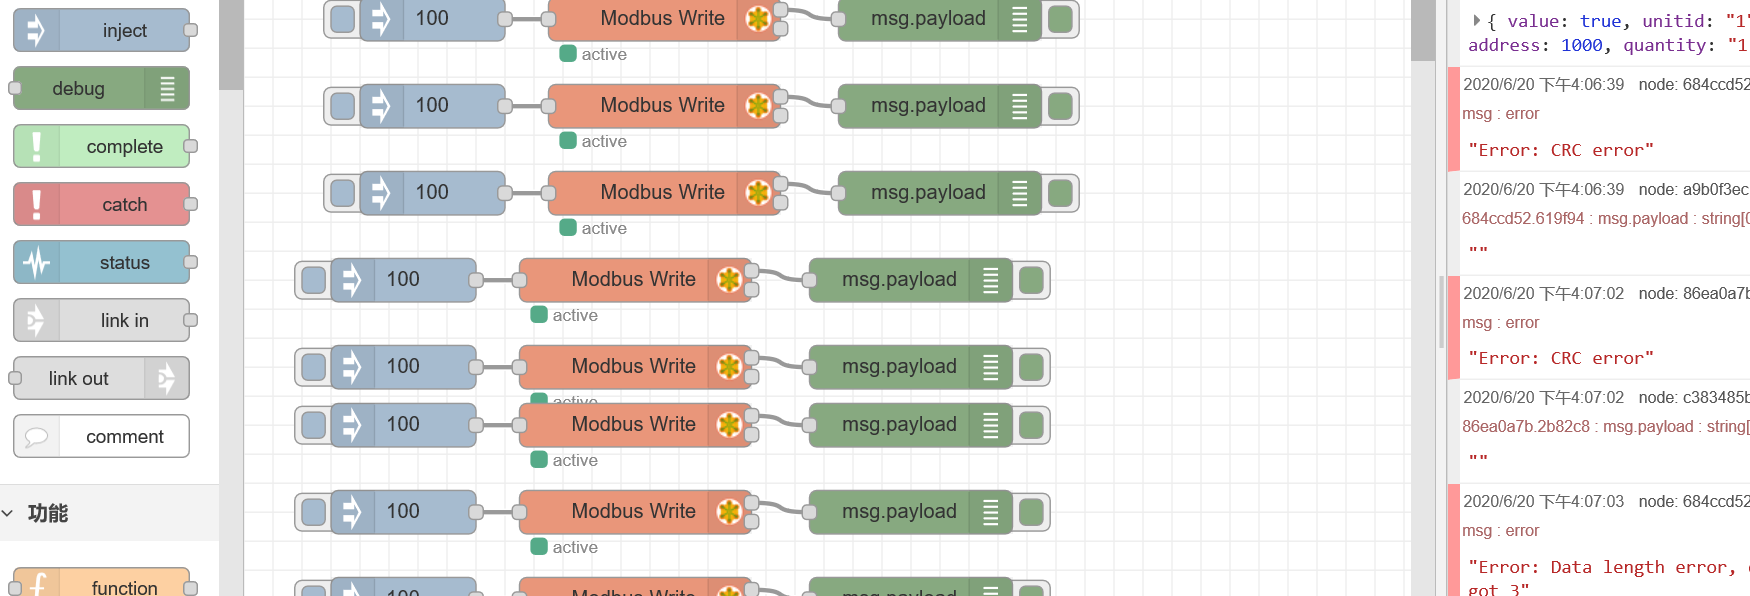Expand the debug message object with value: true
1750x596 pixels.
coord(1476,20)
